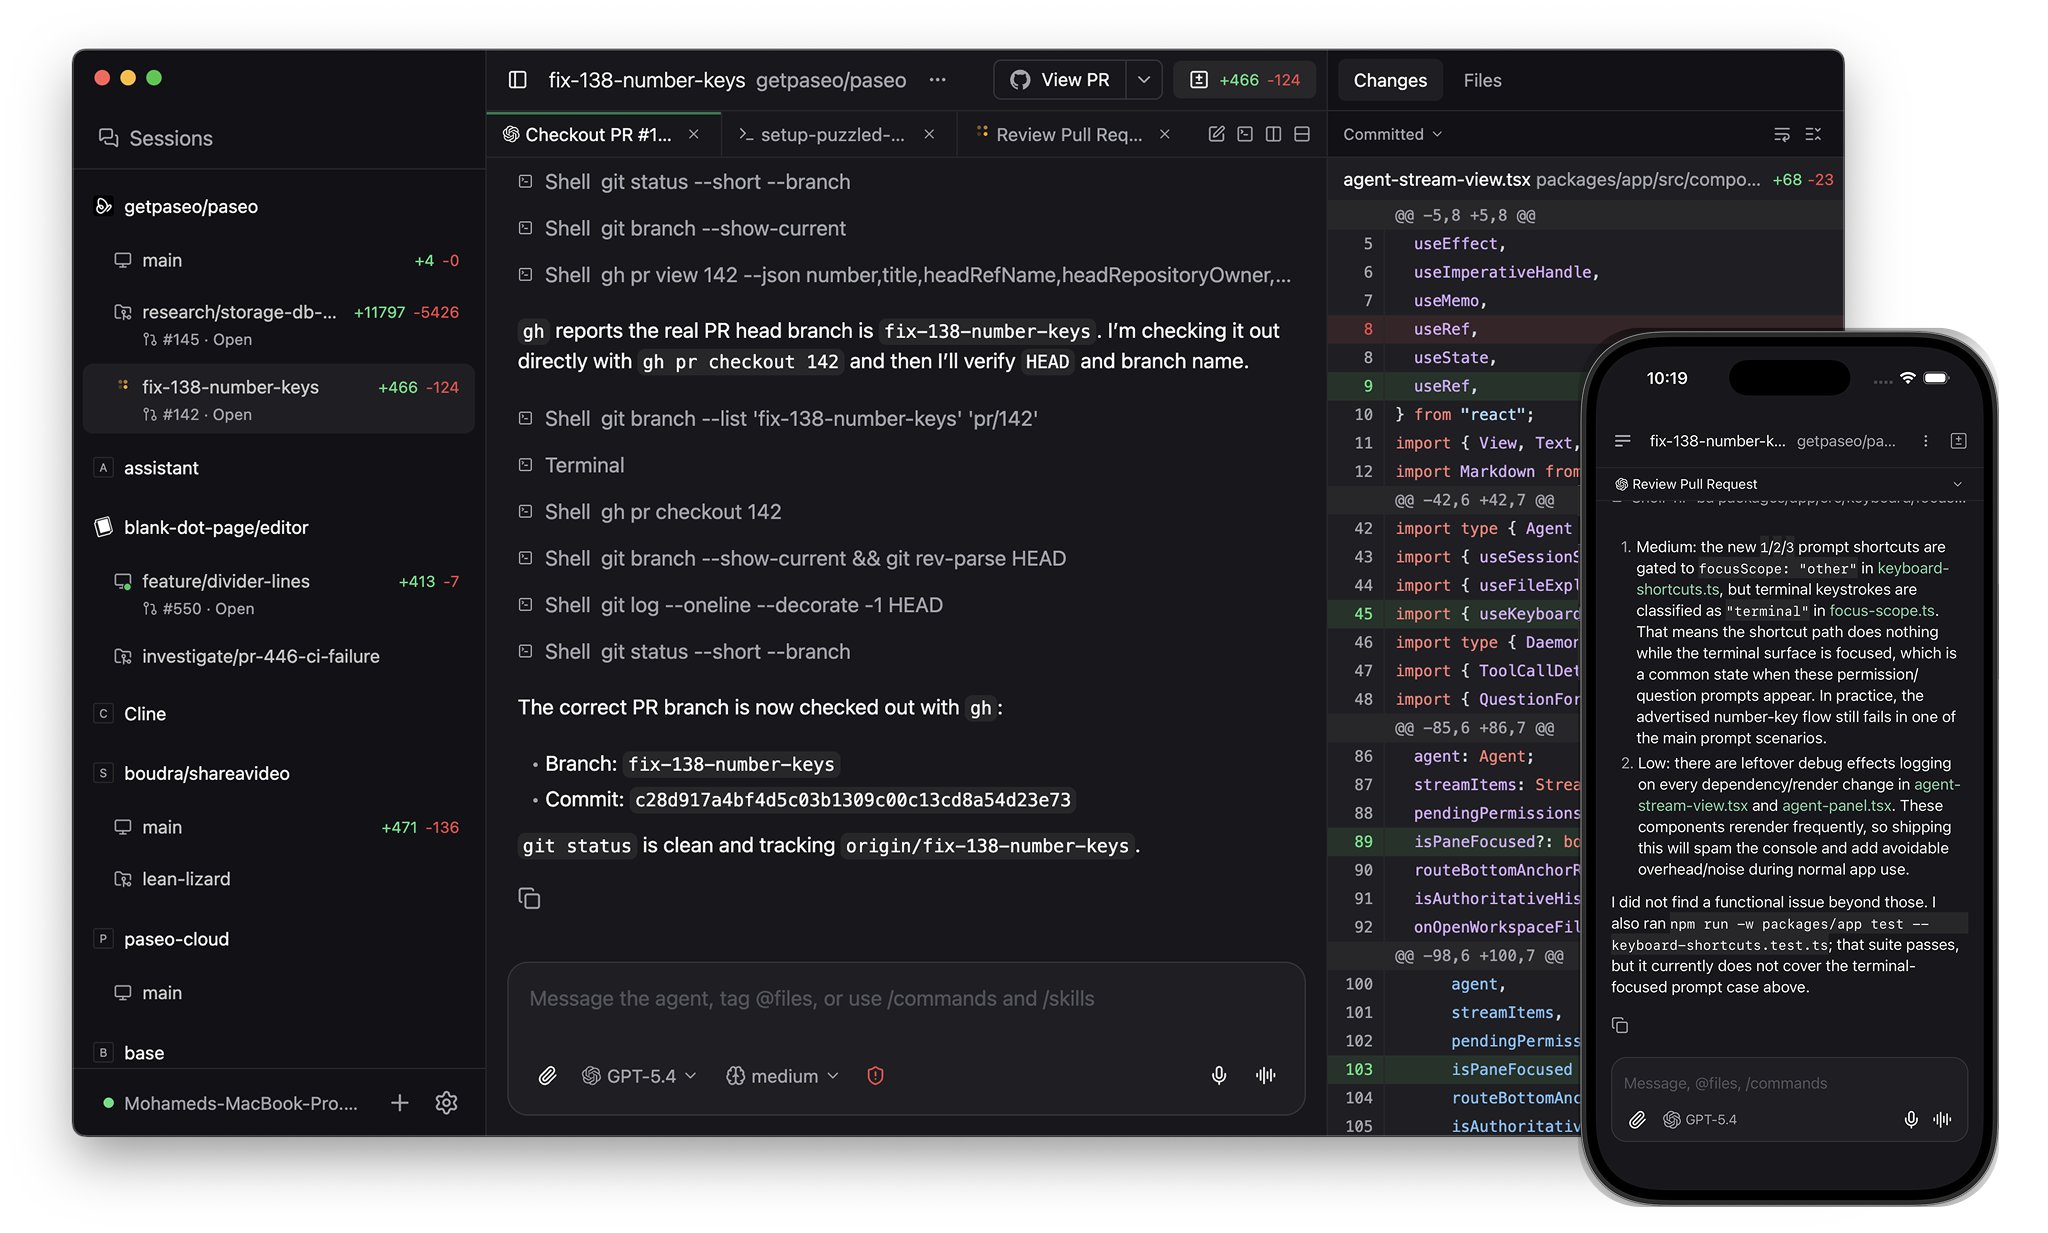Viewport: 2048px width, 1233px height.
Task: Open the settings gear in sidebar footer
Action: click(x=446, y=1103)
